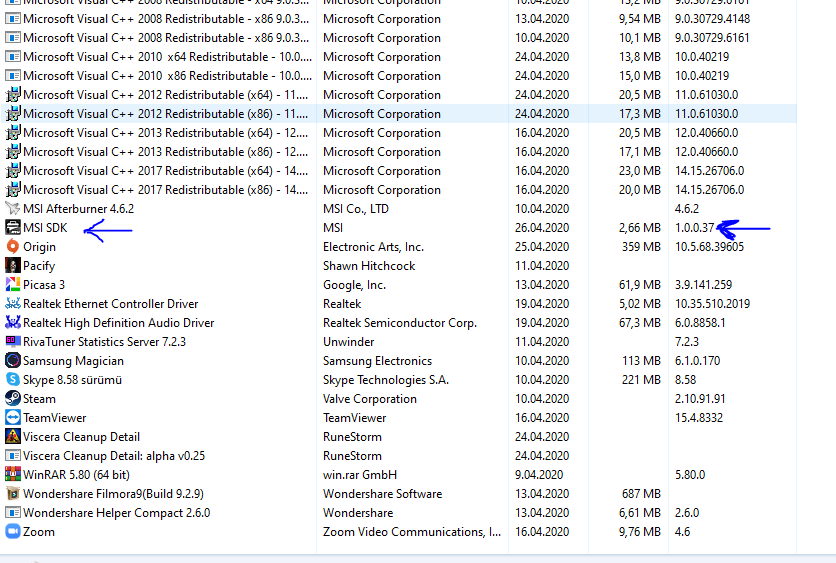Click install date 9.04.2020

pos(538,474)
